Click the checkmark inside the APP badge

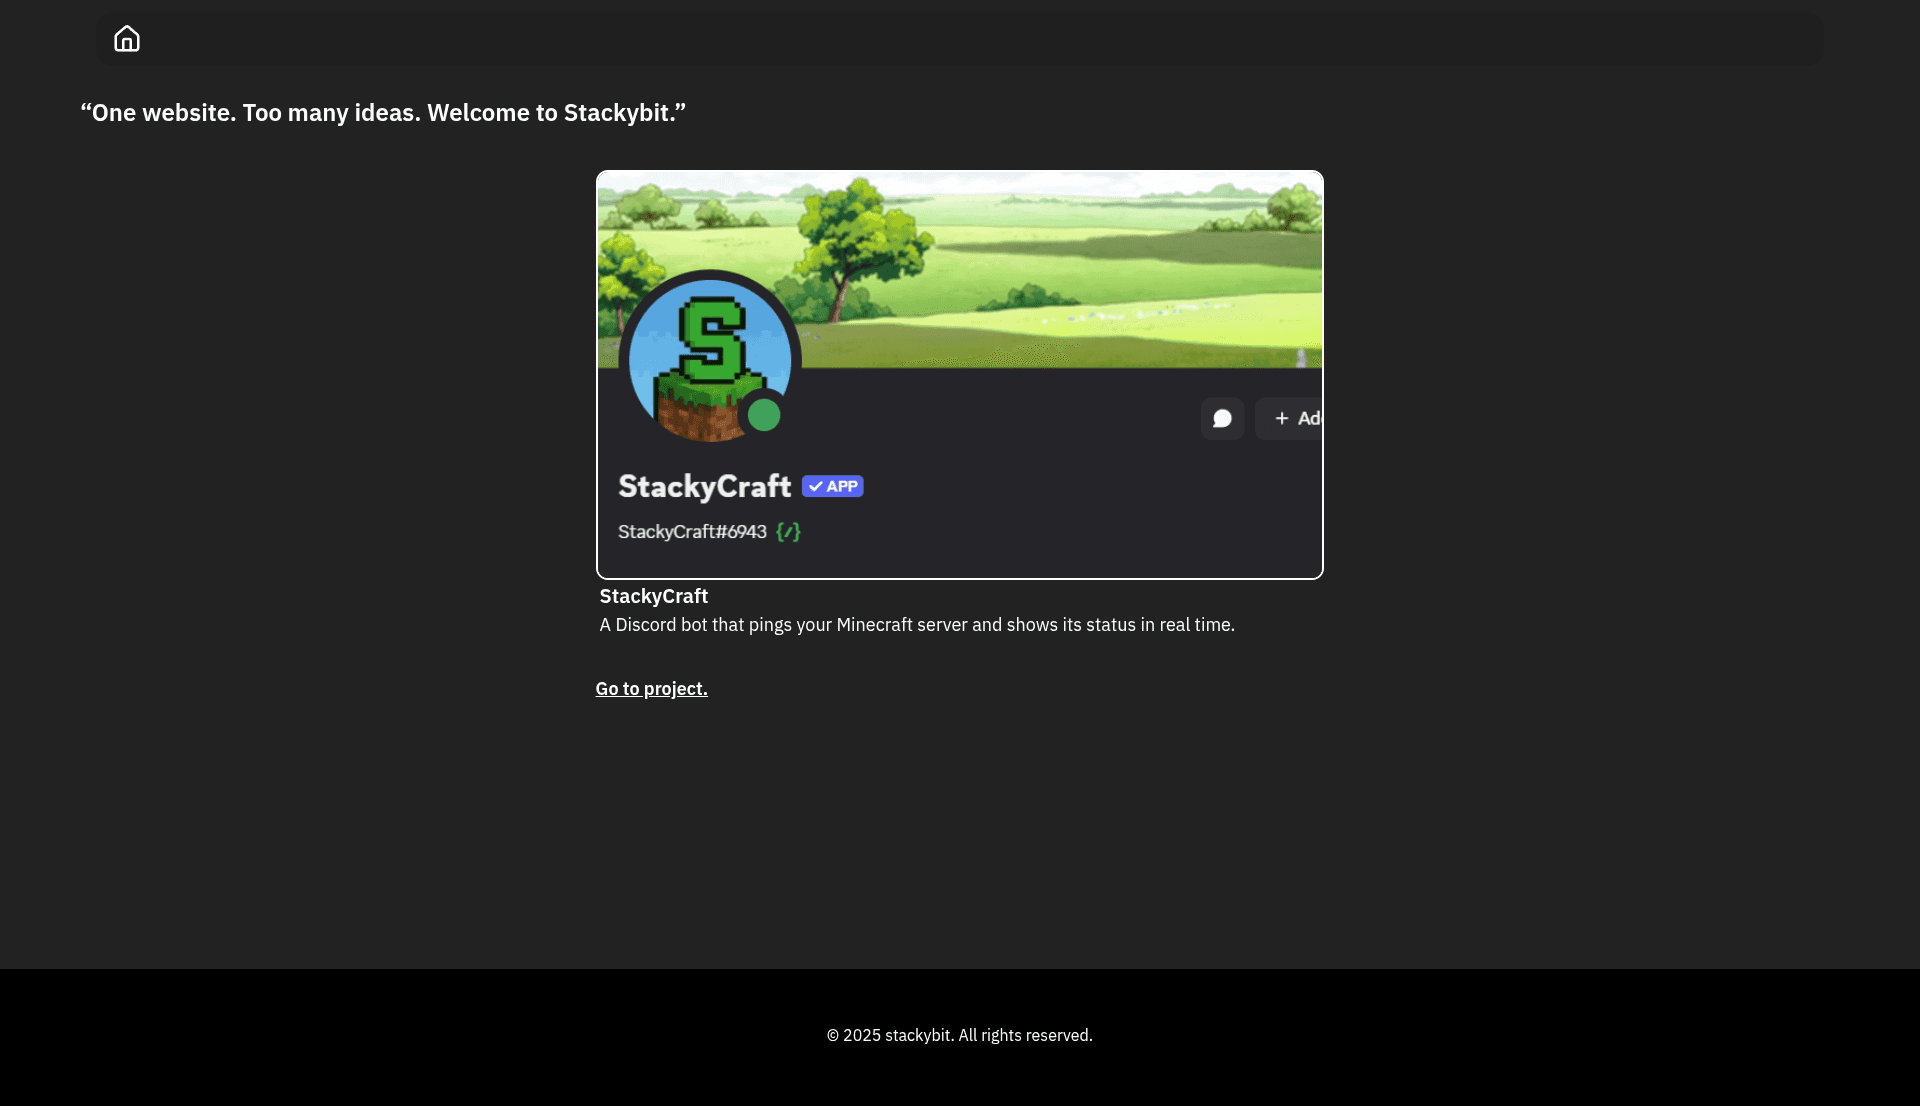pos(815,486)
